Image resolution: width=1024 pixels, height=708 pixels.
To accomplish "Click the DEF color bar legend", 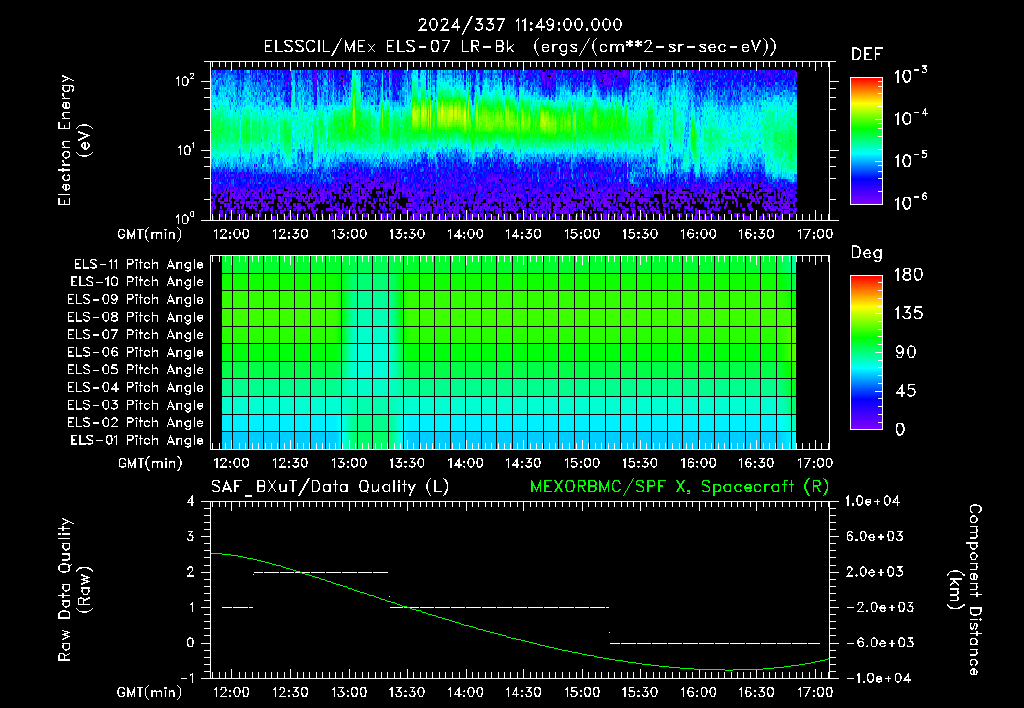I will tap(866, 141).
